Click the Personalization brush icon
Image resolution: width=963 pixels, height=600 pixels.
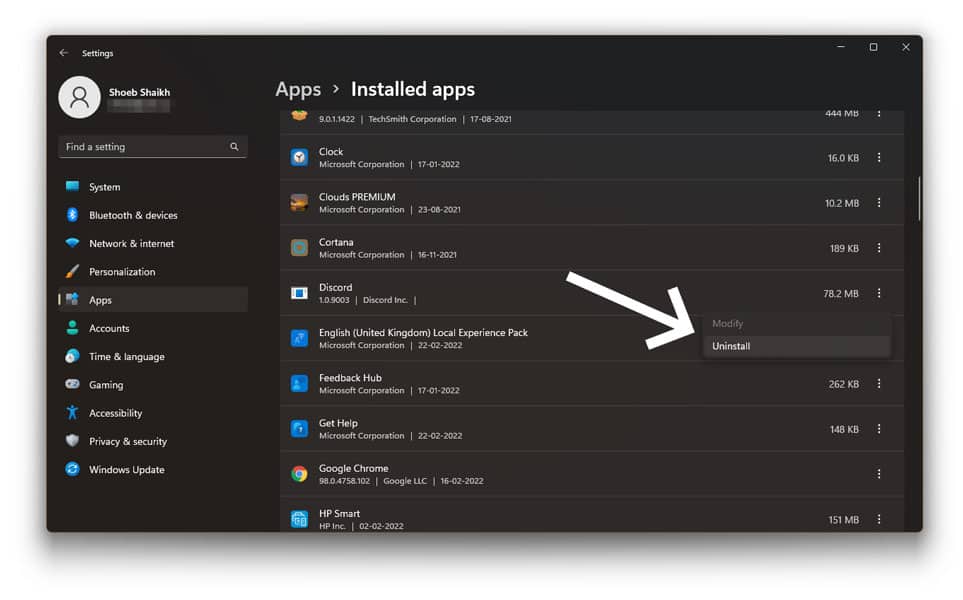pos(72,271)
